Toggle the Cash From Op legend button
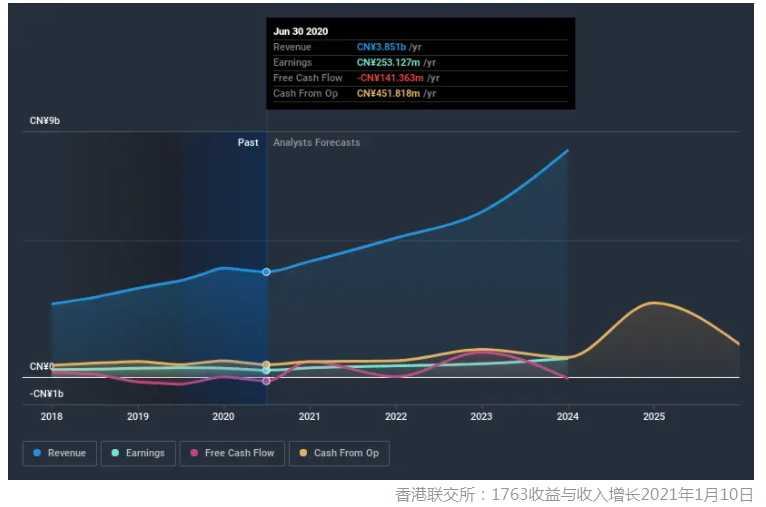The width and height of the screenshot is (766, 507). pyautogui.click(x=340, y=453)
